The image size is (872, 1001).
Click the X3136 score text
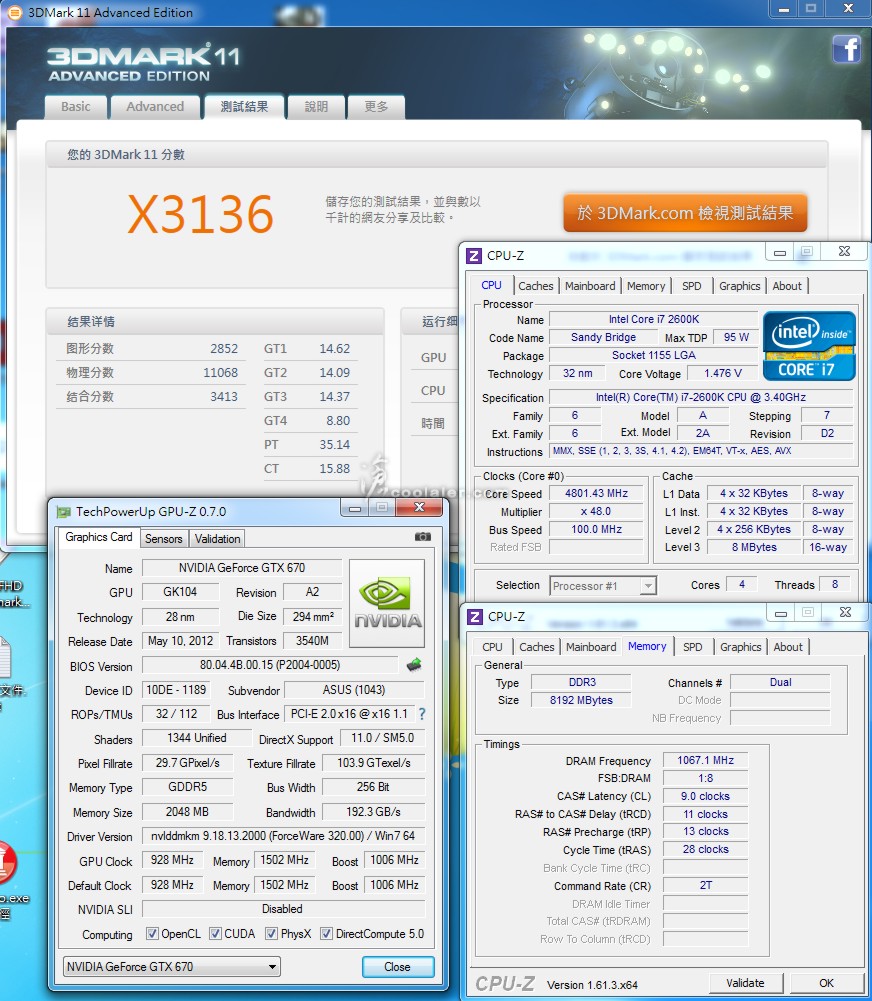click(200, 214)
